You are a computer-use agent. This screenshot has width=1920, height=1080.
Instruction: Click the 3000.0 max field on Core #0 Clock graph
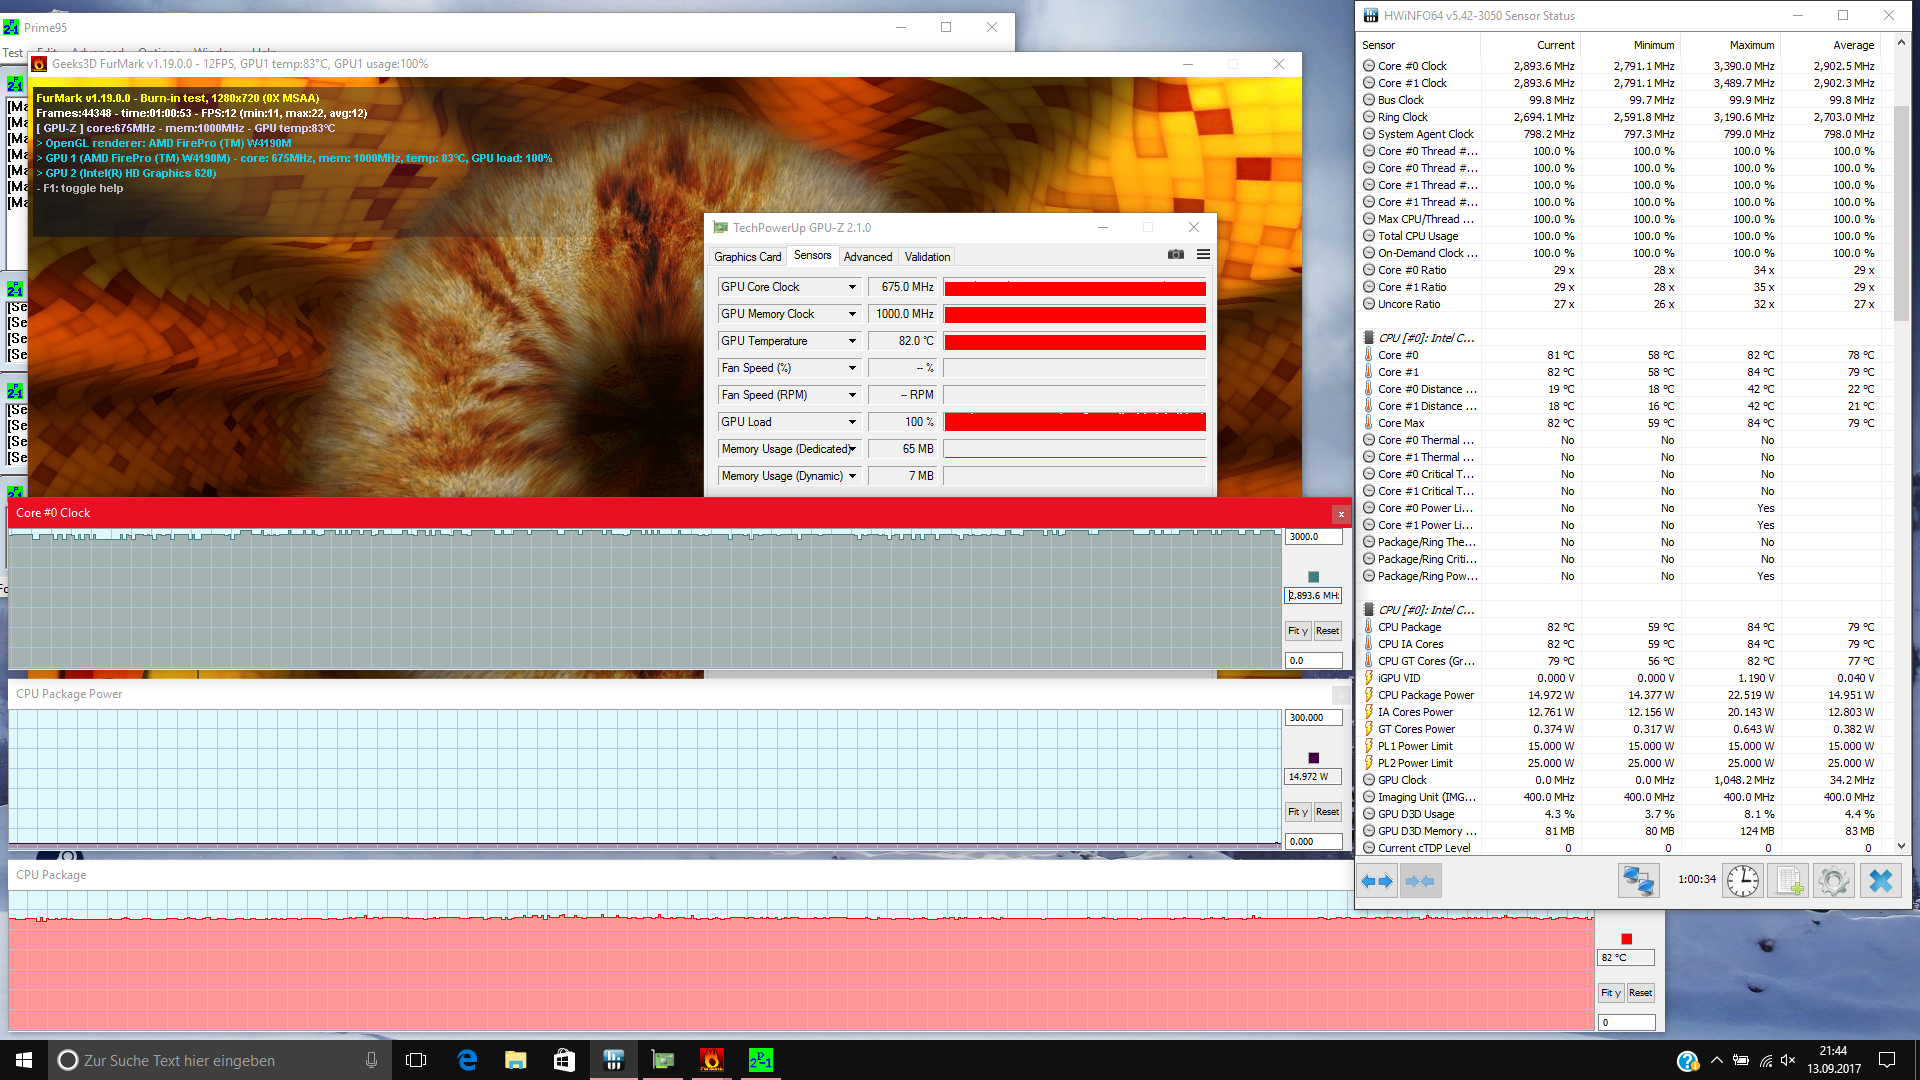point(1312,537)
